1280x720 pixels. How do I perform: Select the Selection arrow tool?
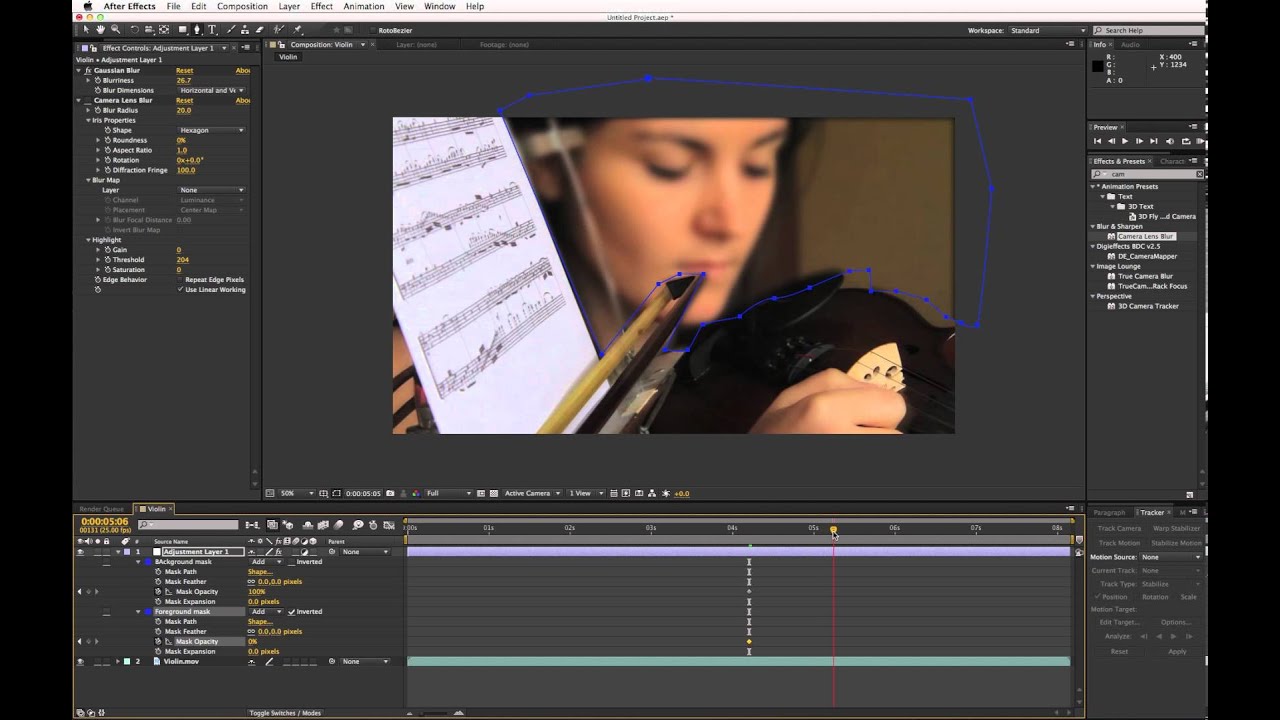86,30
